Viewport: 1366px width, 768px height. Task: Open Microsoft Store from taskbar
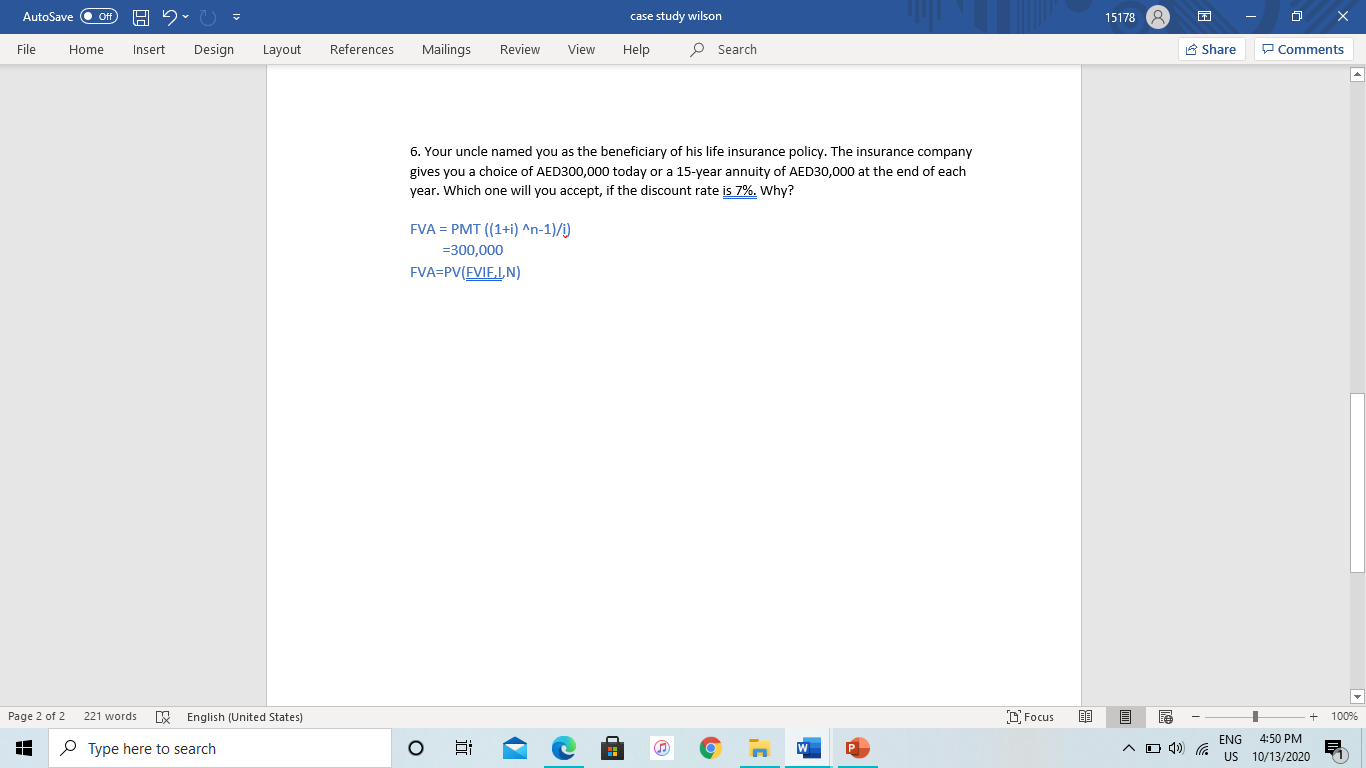(x=612, y=748)
